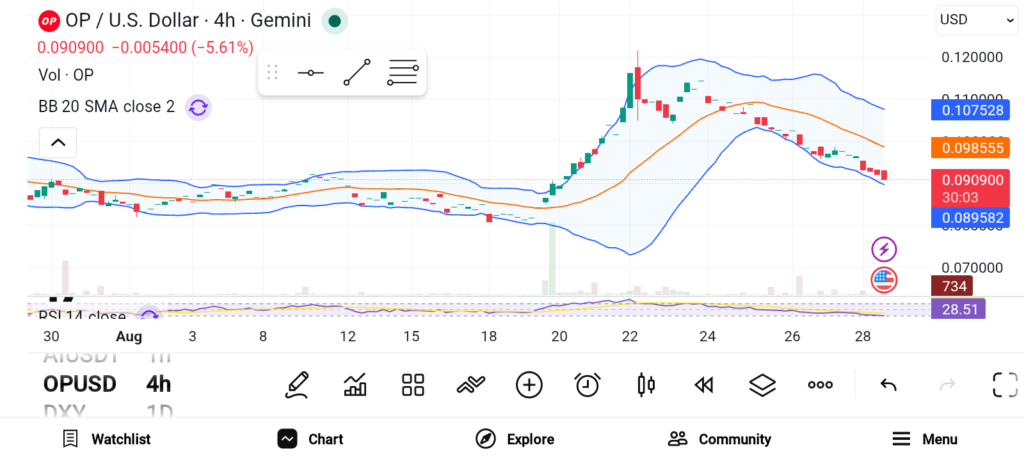Click the 0.089582 lower band price label
This screenshot has width=1024, height=461.
pos(970,217)
